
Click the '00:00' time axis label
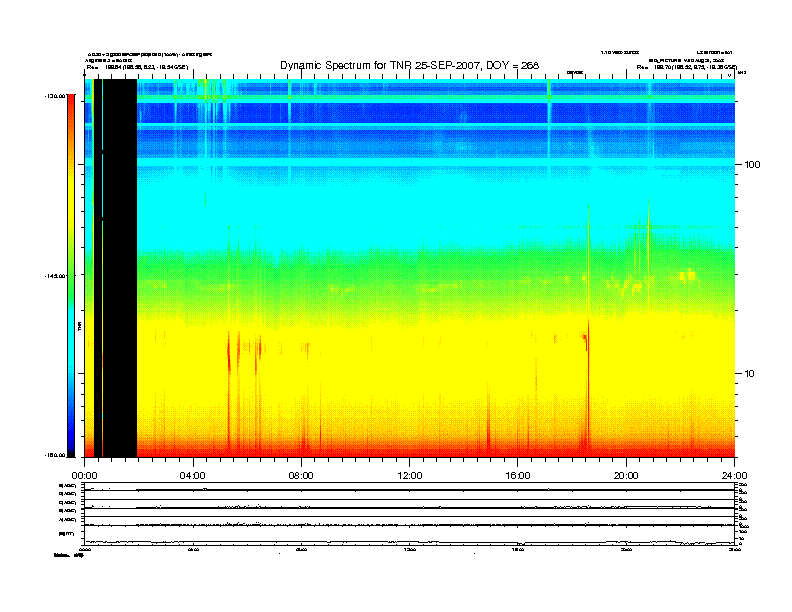click(x=84, y=476)
